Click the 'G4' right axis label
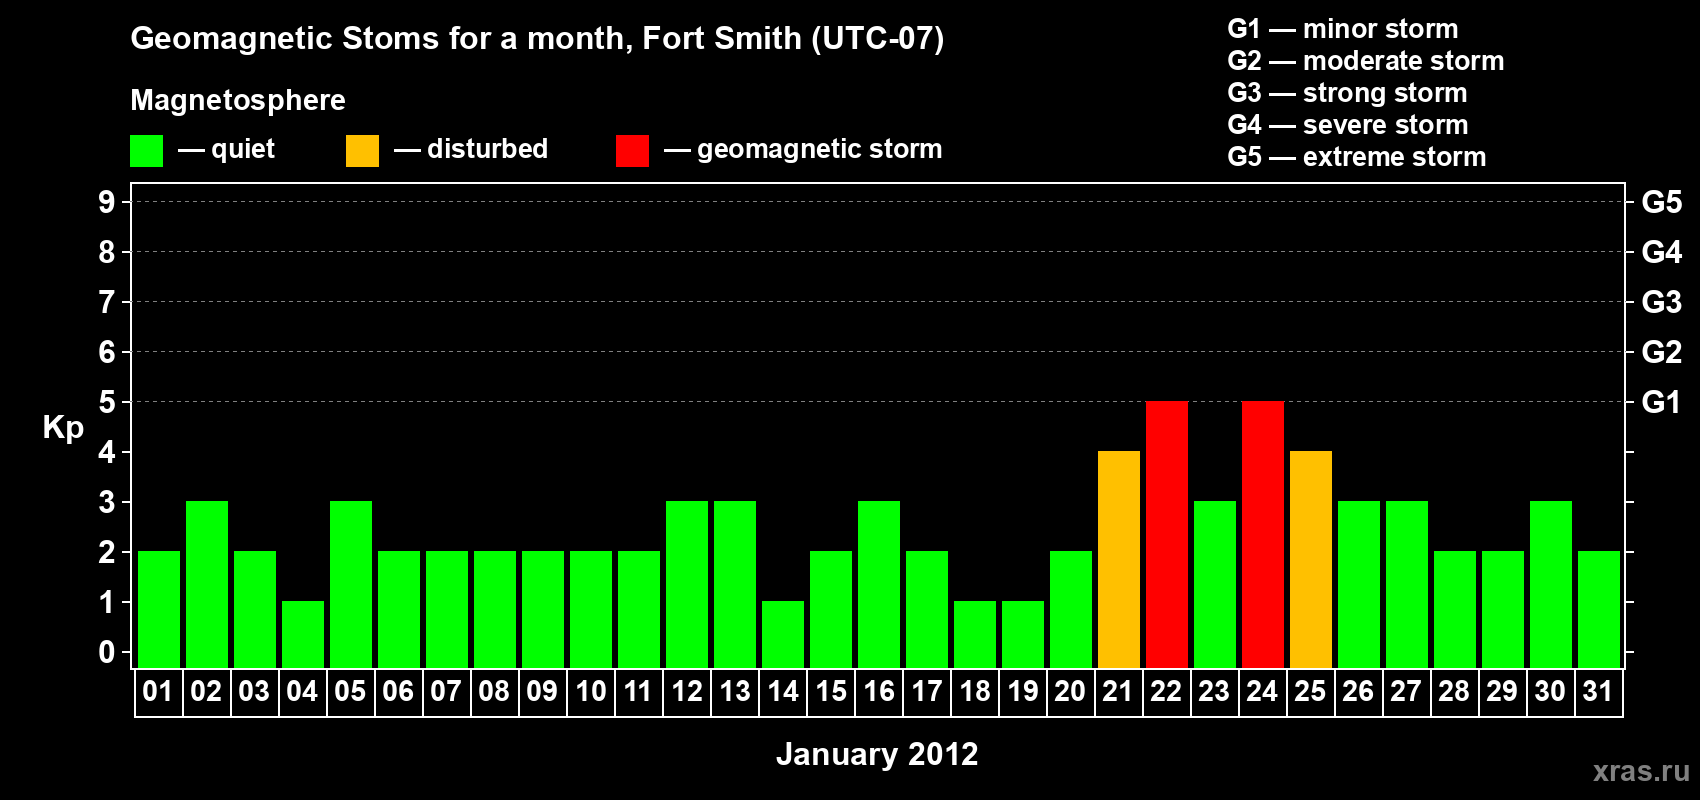Screen dimensions: 1700x800 click(x=1662, y=252)
